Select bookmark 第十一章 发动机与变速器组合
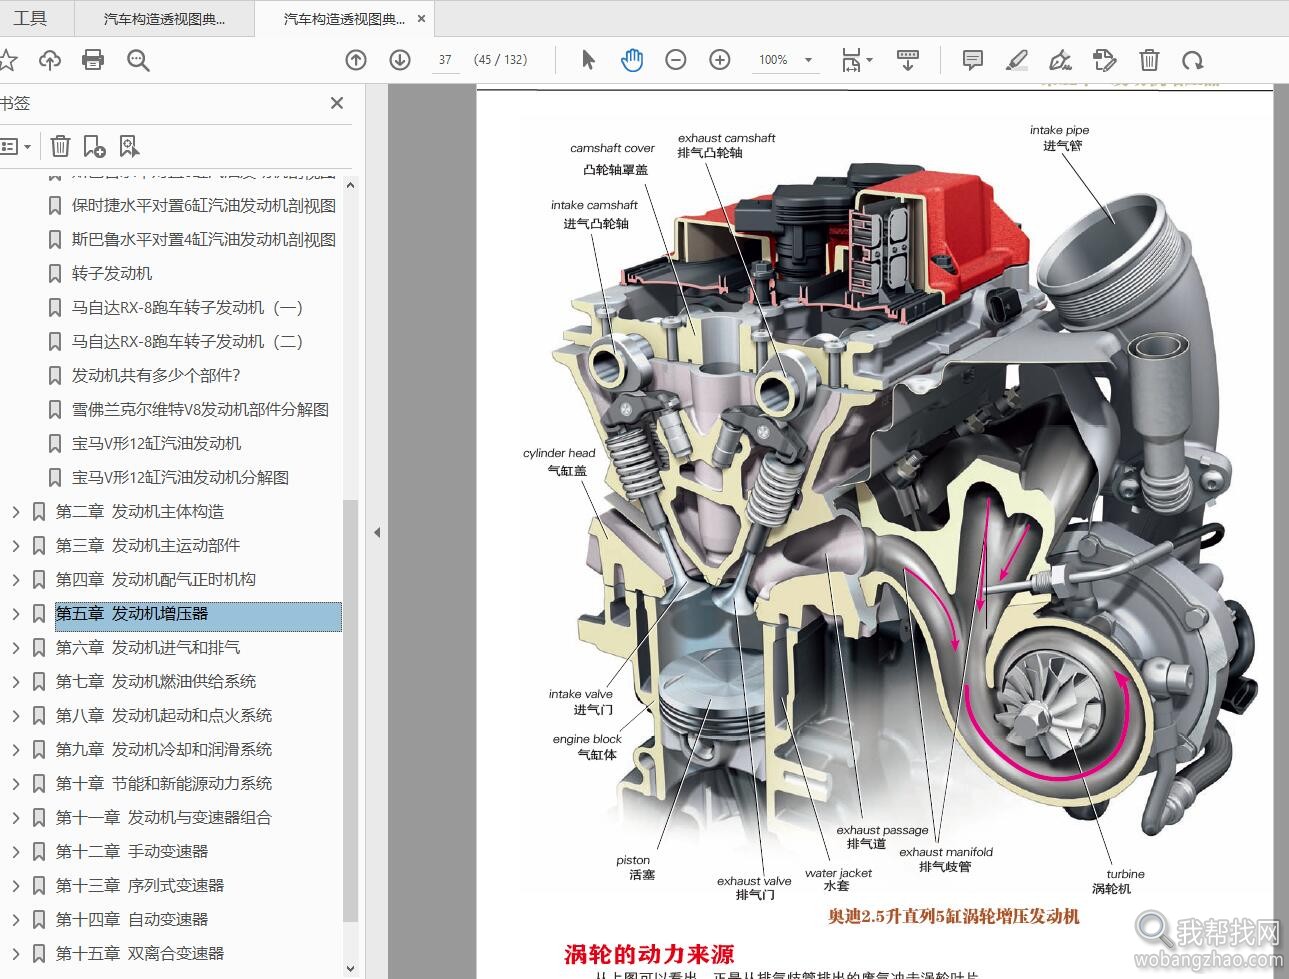1289x979 pixels. (x=164, y=818)
